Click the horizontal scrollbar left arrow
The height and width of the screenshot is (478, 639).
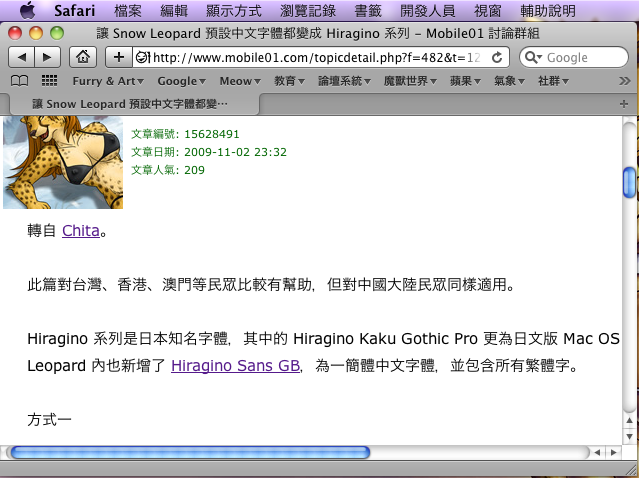597,452
